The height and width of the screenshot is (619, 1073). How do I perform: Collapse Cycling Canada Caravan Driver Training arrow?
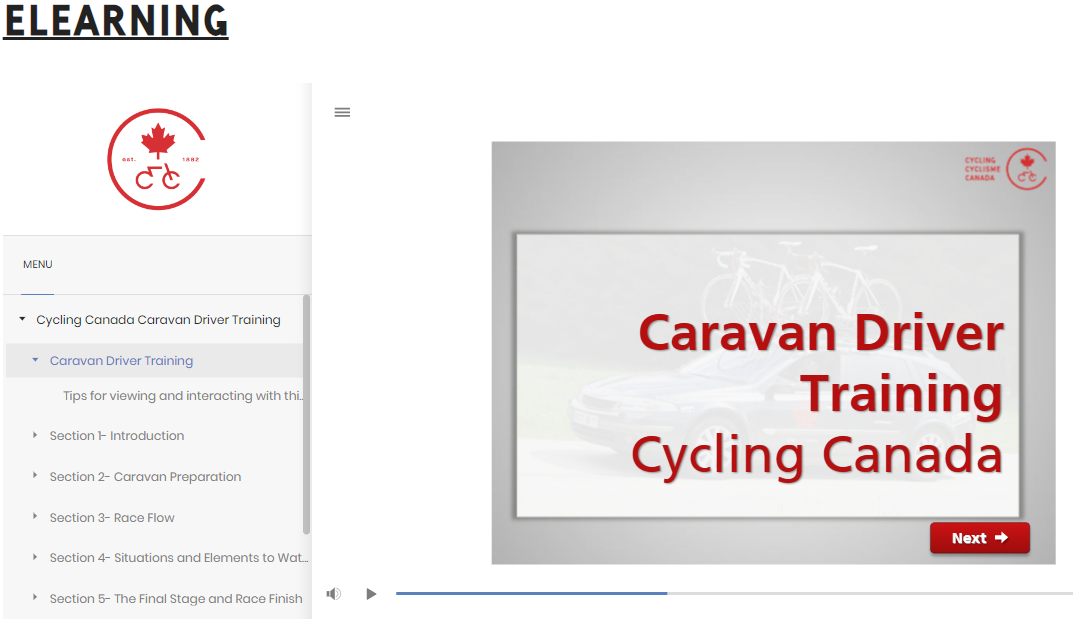coord(23,319)
